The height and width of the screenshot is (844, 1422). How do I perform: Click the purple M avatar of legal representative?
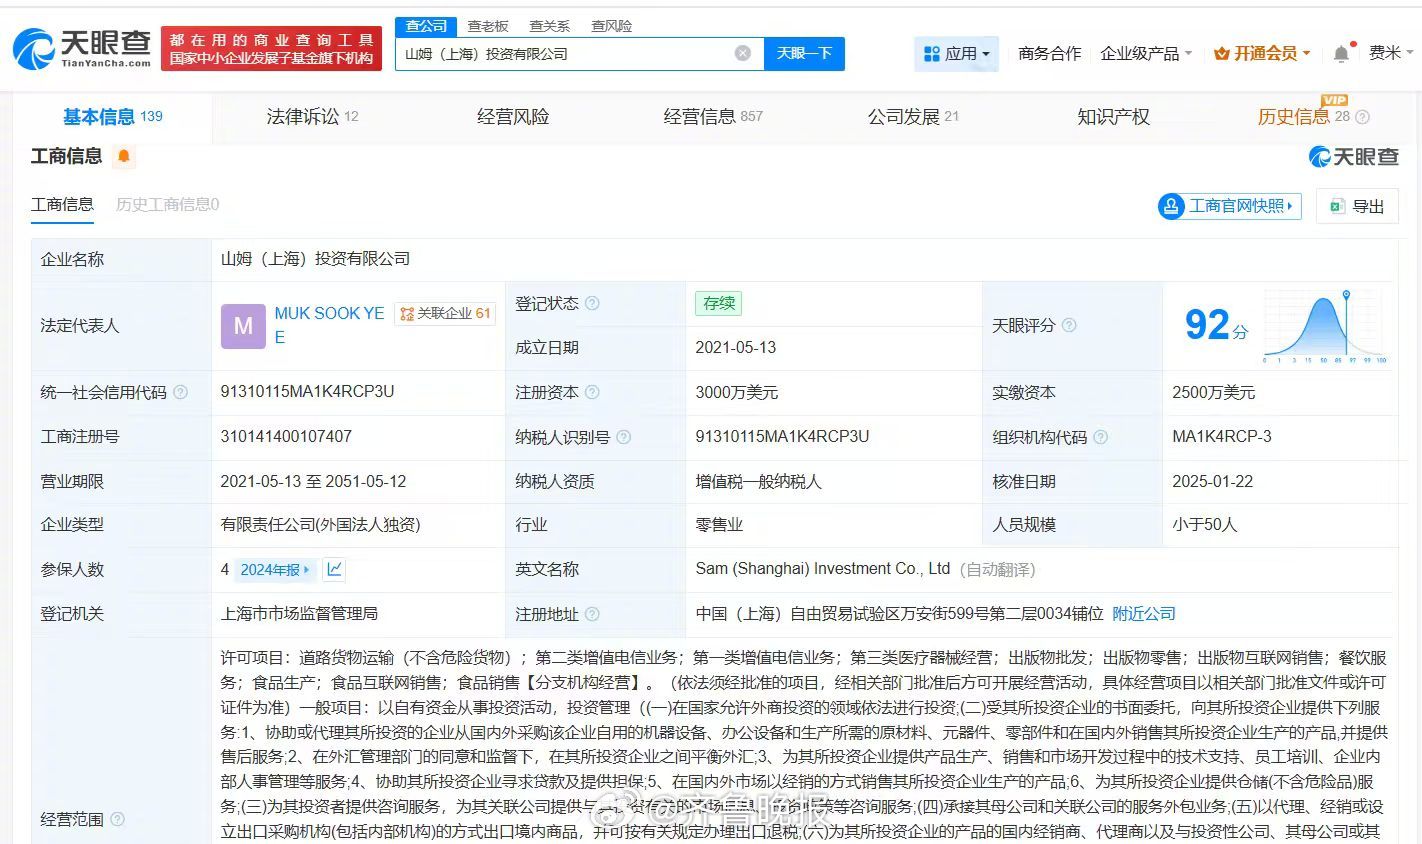click(x=243, y=326)
